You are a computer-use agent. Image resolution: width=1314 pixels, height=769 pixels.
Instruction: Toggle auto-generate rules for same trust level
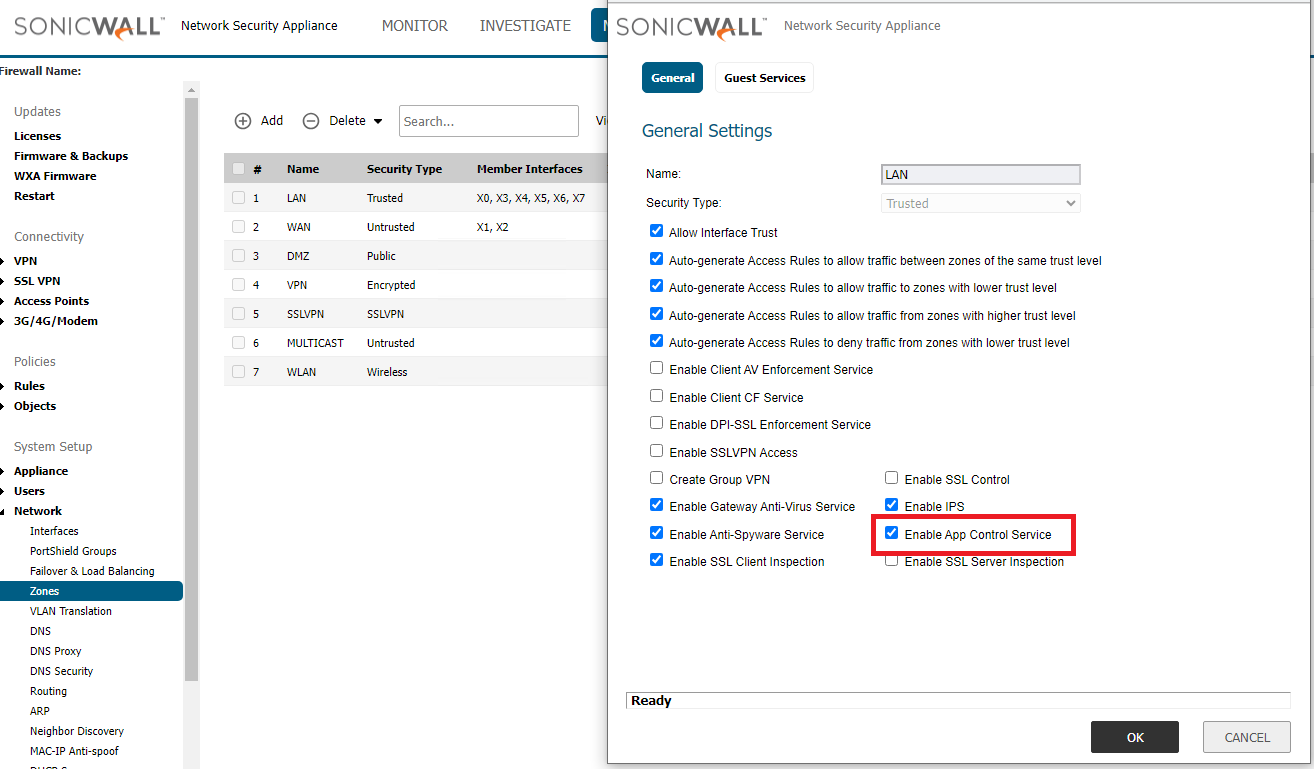(x=656, y=259)
